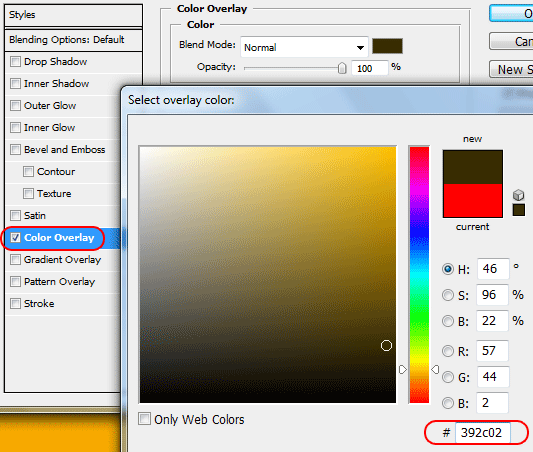This screenshot has height=452, width=533.
Task: Toggle the Contour checkbox
Action: (x=28, y=172)
